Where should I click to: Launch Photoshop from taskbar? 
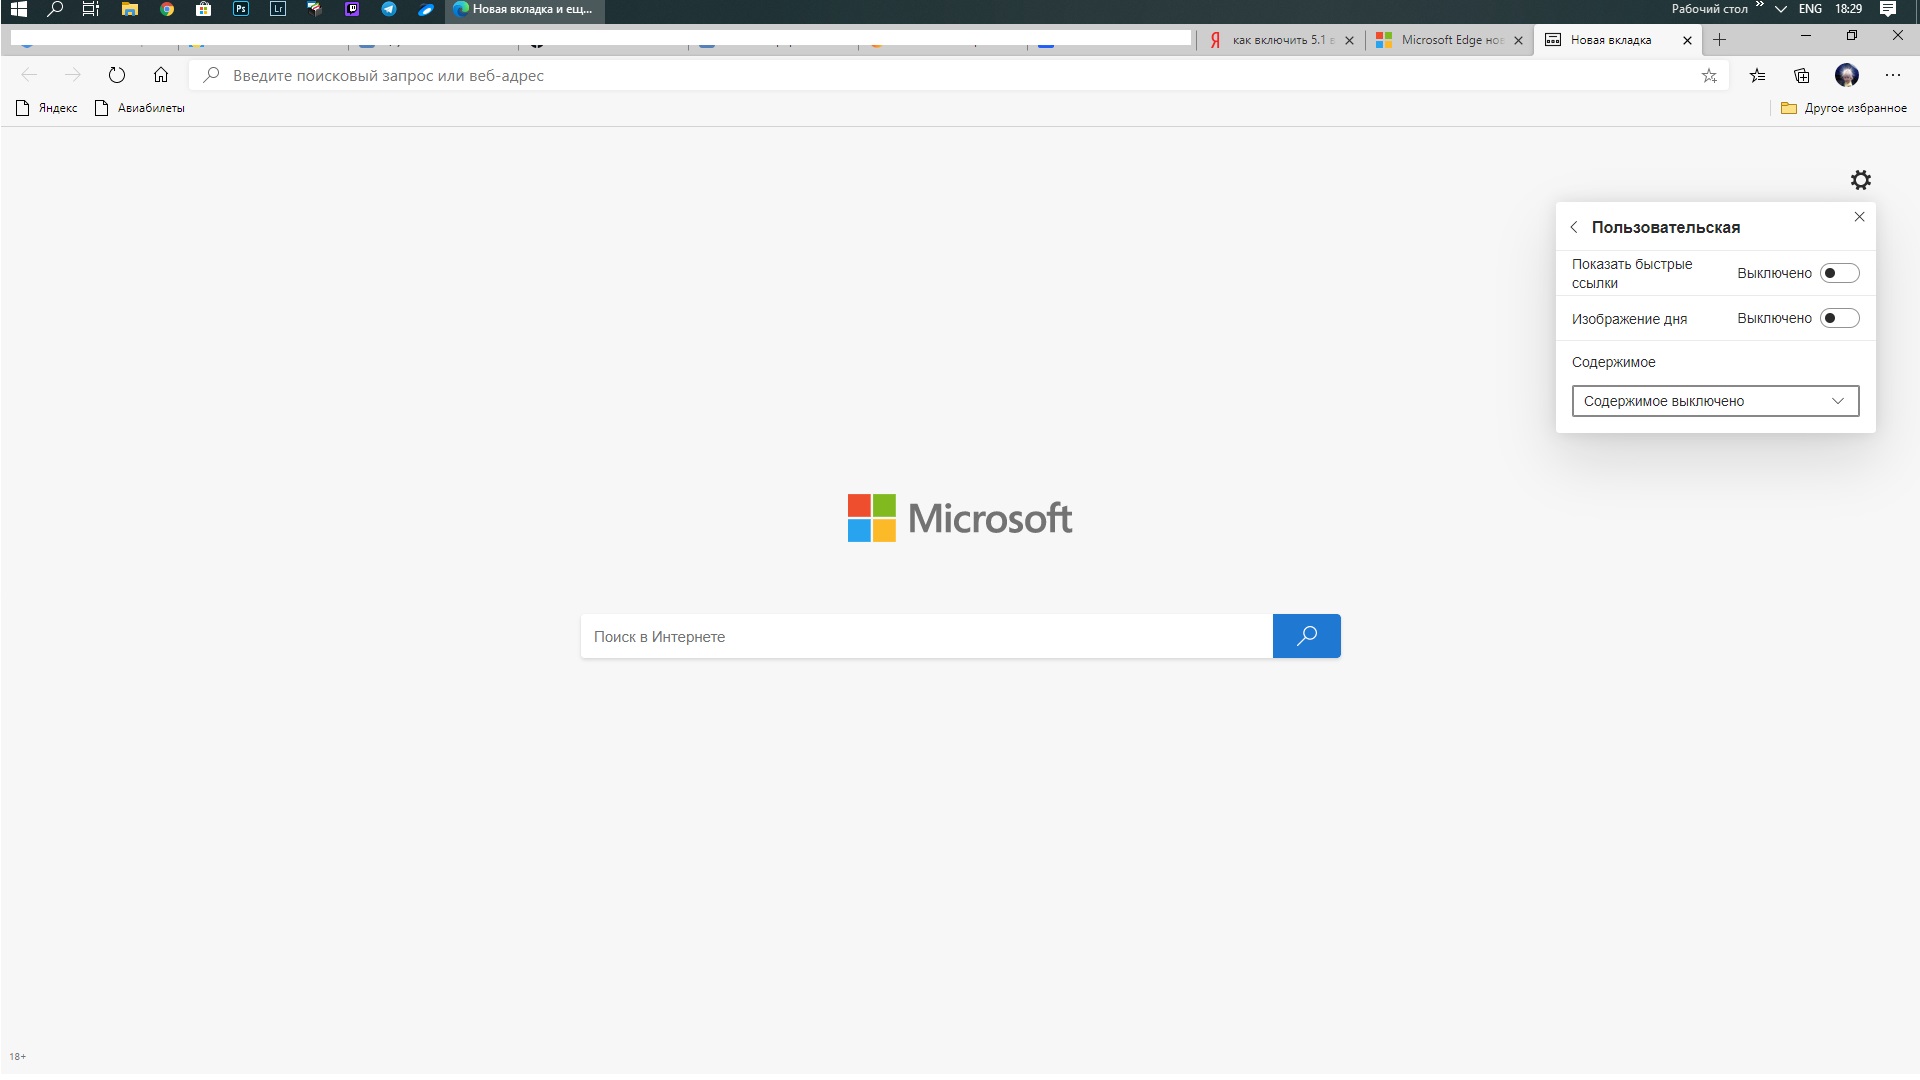coord(241,9)
